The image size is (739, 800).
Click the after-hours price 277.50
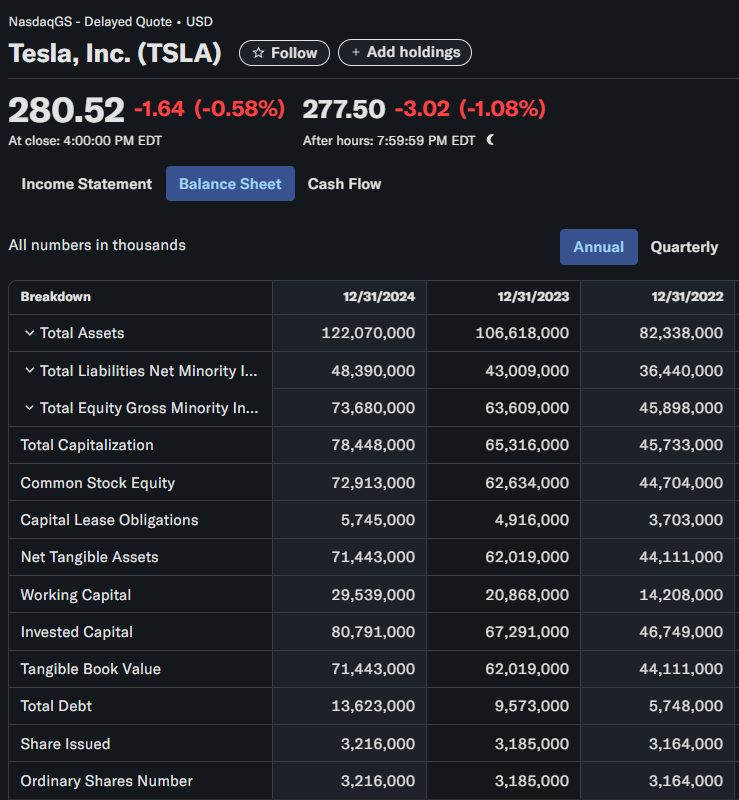click(x=344, y=109)
